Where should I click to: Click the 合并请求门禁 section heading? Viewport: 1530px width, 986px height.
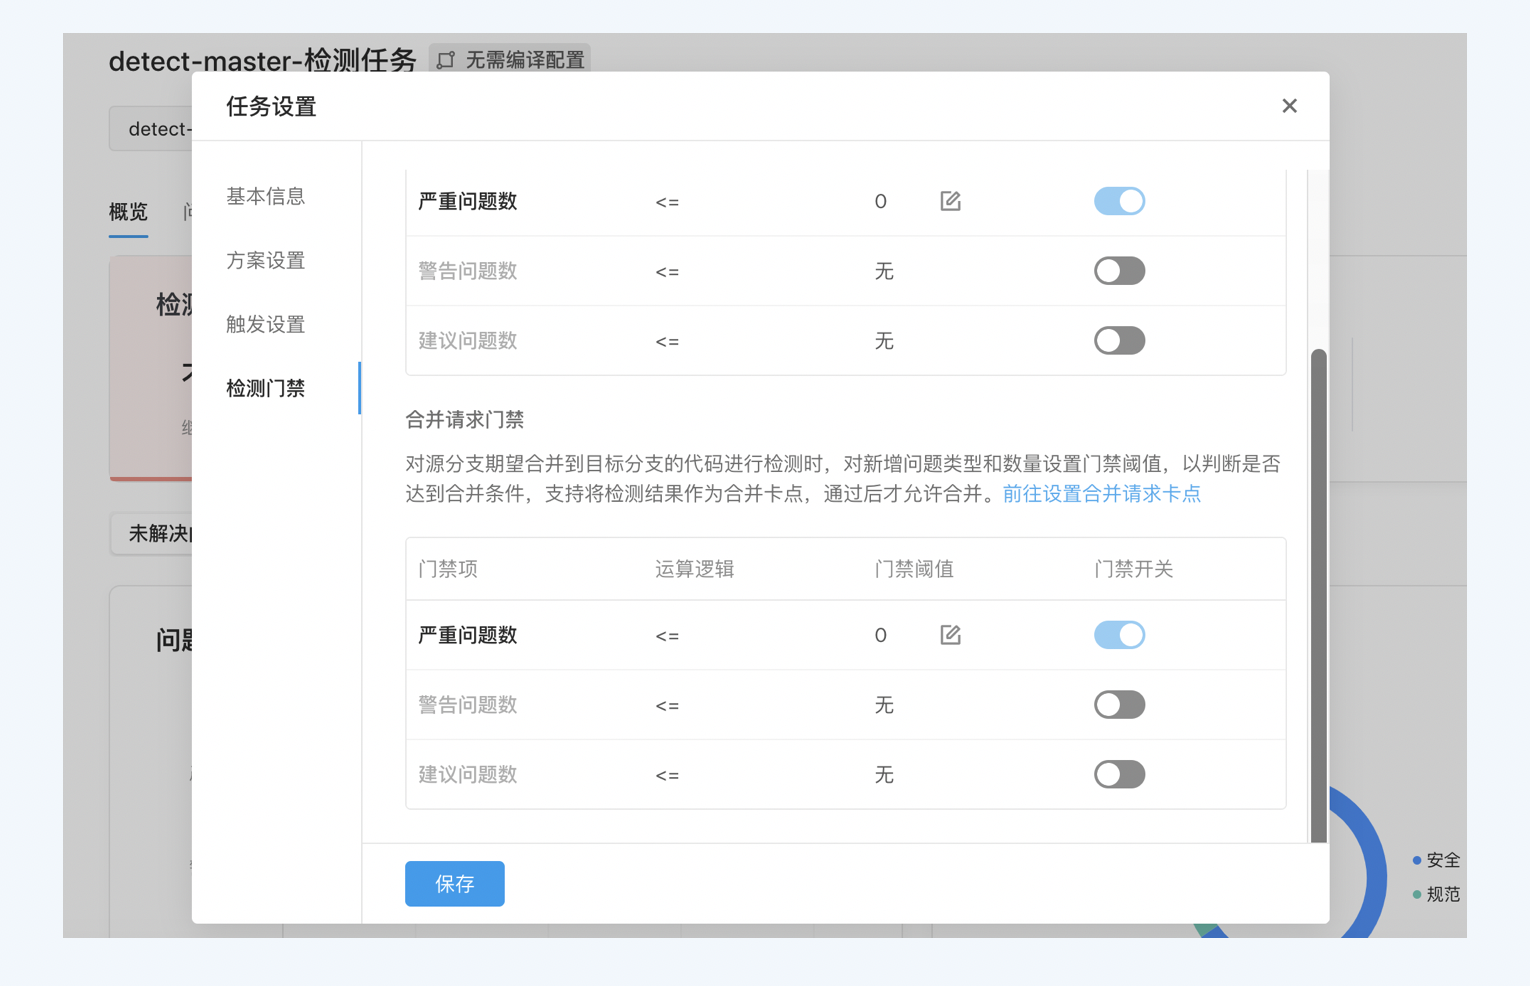465,420
